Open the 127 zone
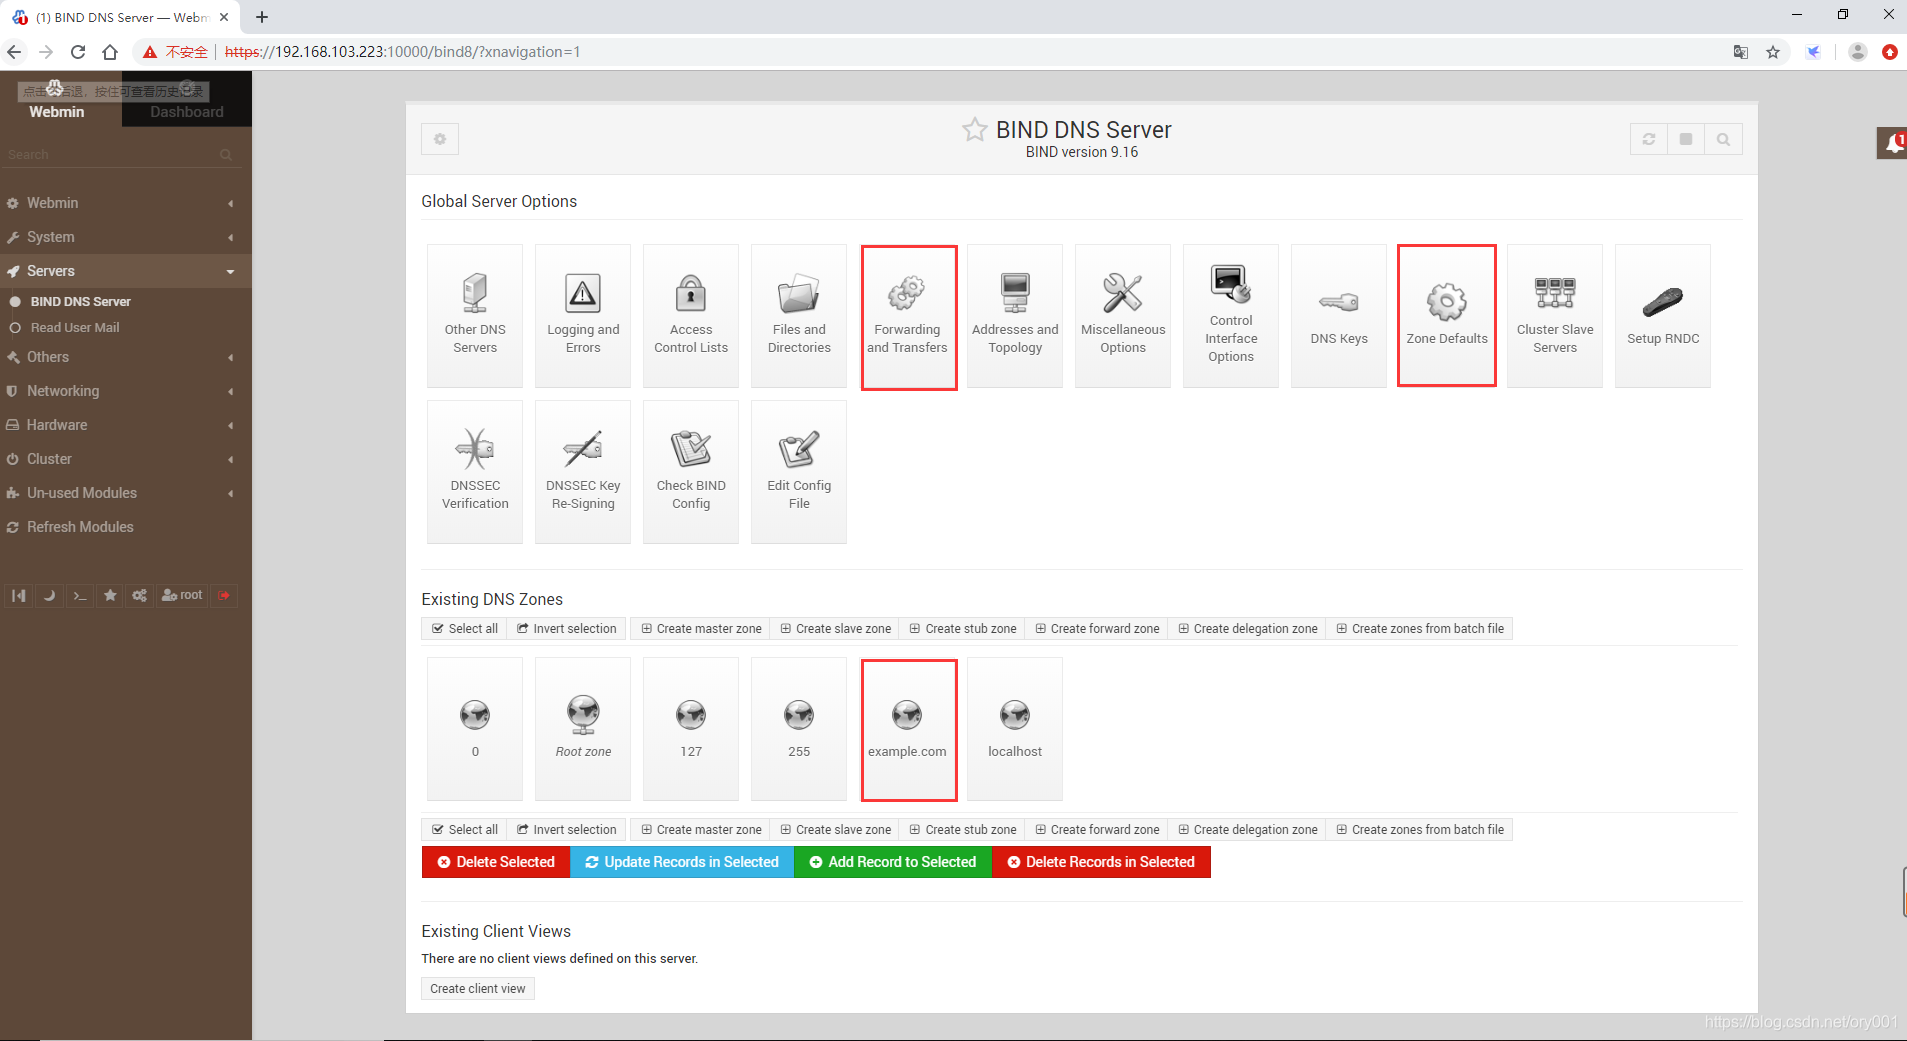 [691, 729]
